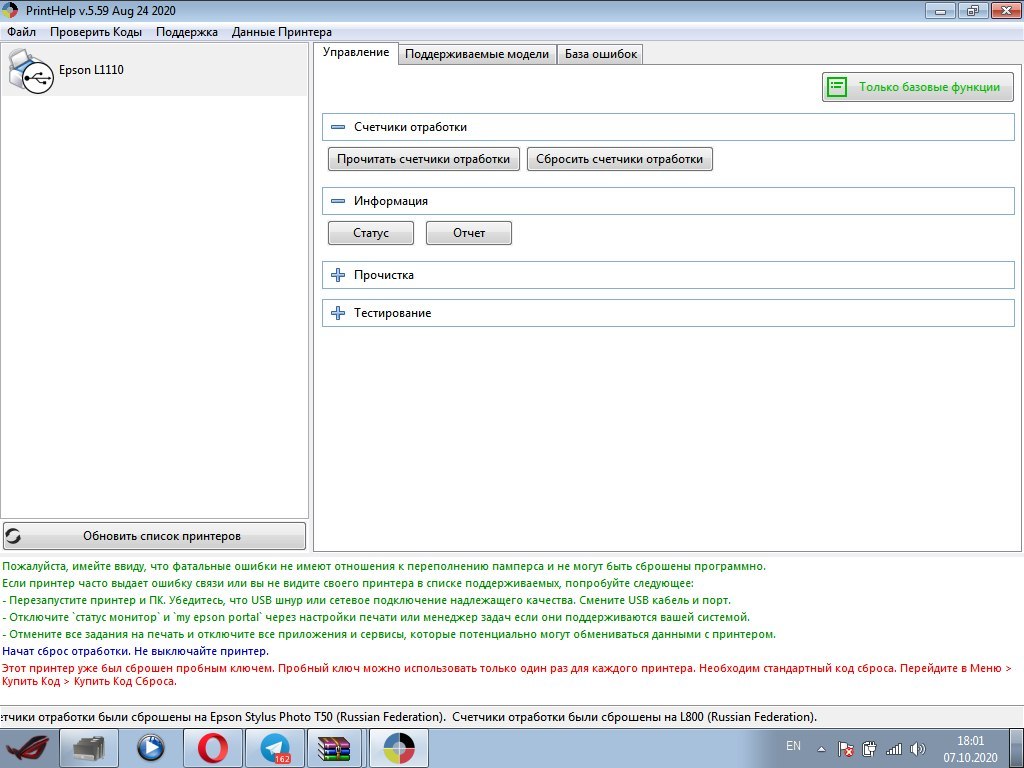The width and height of the screenshot is (1024, 768).
Task: Click Сбросить счетчики отработки button
Action: [x=620, y=159]
